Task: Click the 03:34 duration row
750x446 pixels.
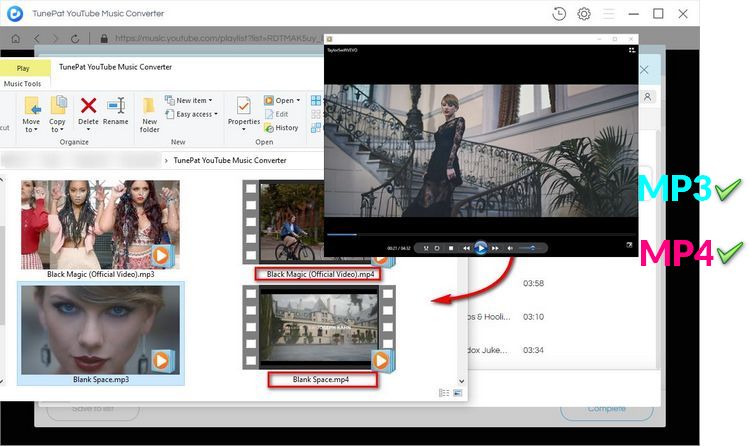Action: coord(533,350)
